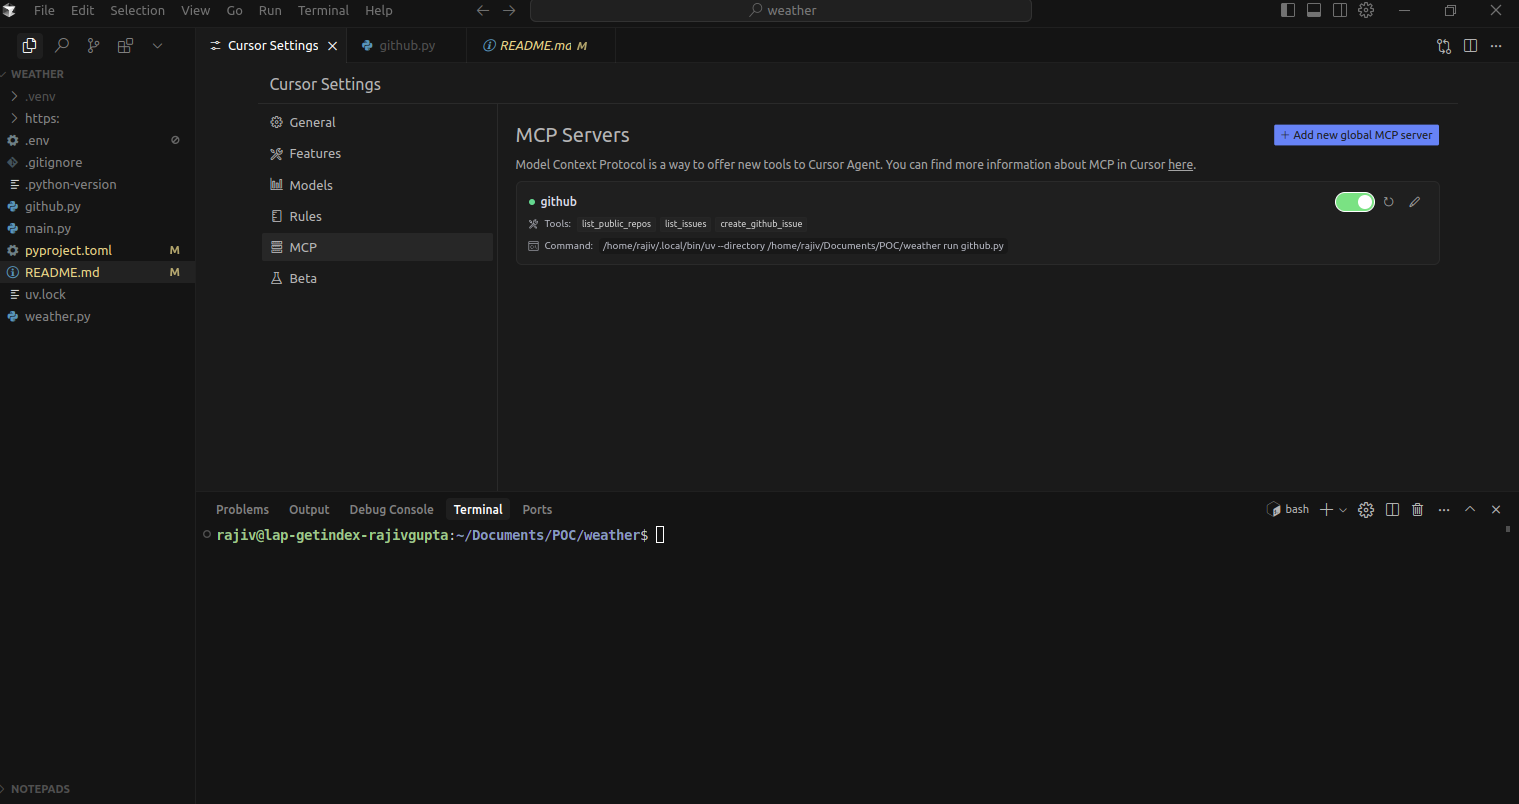Open the View menu
Image resolution: width=1519 pixels, height=804 pixels.
195,10
